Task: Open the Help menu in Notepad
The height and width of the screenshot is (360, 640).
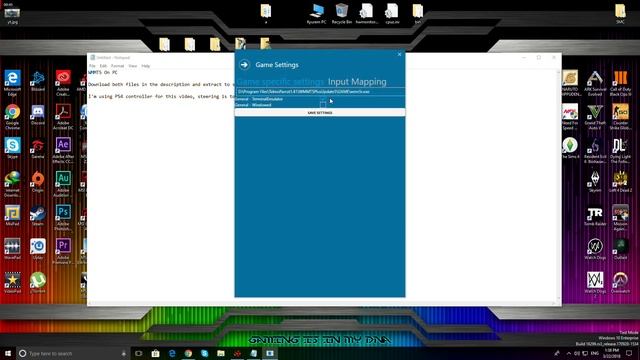Action: tap(146, 66)
